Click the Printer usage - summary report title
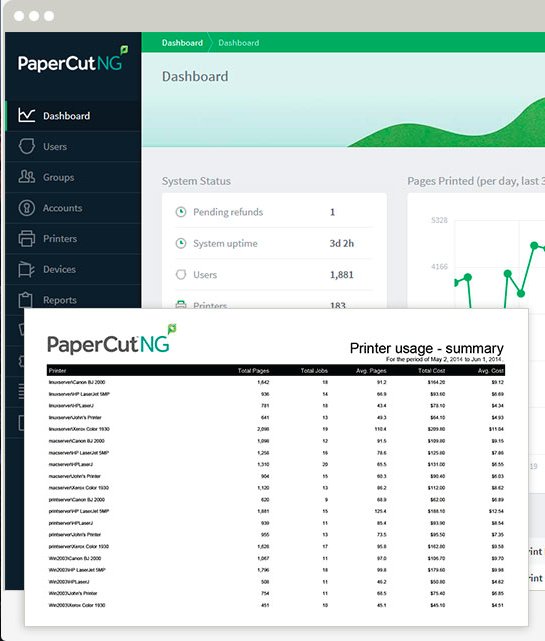The image size is (545, 641). tap(426, 348)
